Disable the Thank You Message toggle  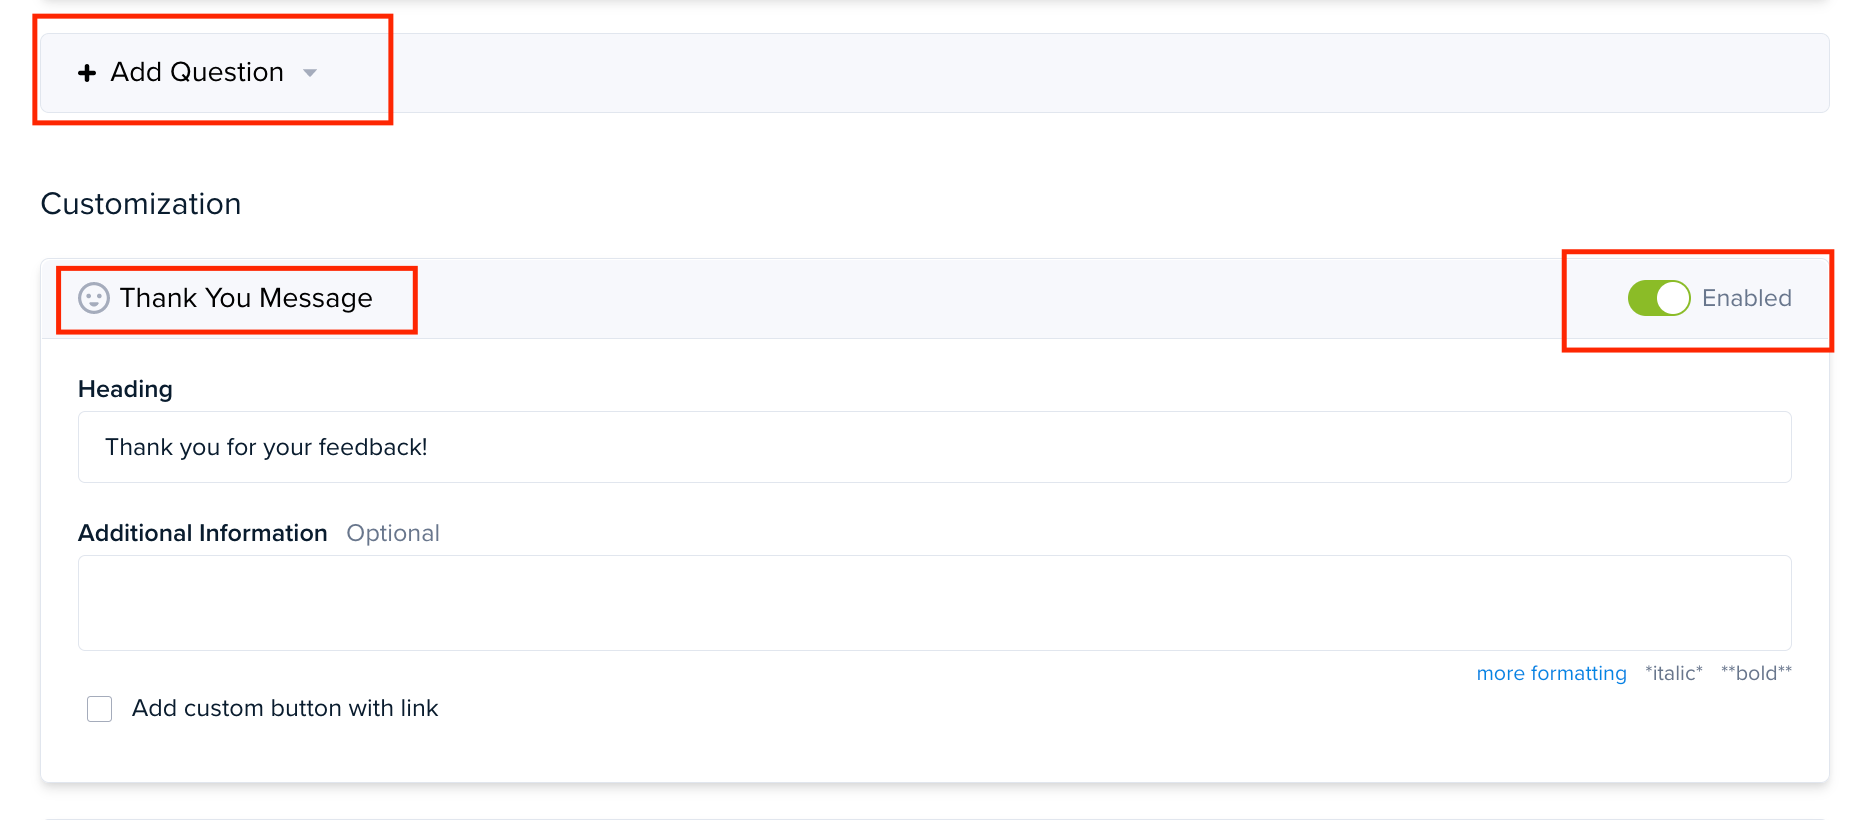pyautogui.click(x=1659, y=298)
